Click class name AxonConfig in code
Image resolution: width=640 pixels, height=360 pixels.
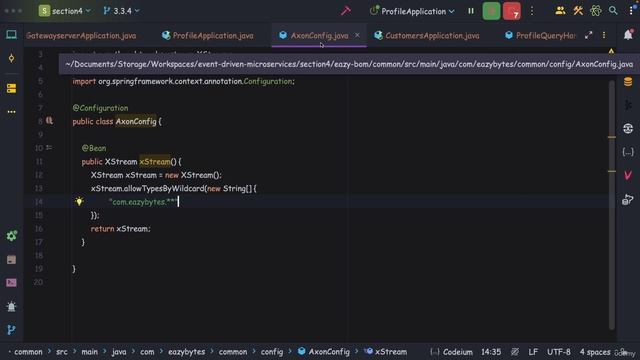(x=136, y=121)
